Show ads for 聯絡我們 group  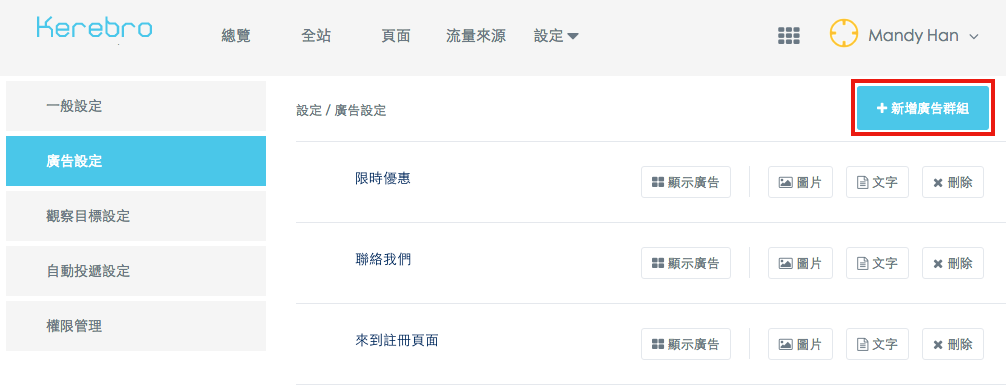(x=686, y=263)
